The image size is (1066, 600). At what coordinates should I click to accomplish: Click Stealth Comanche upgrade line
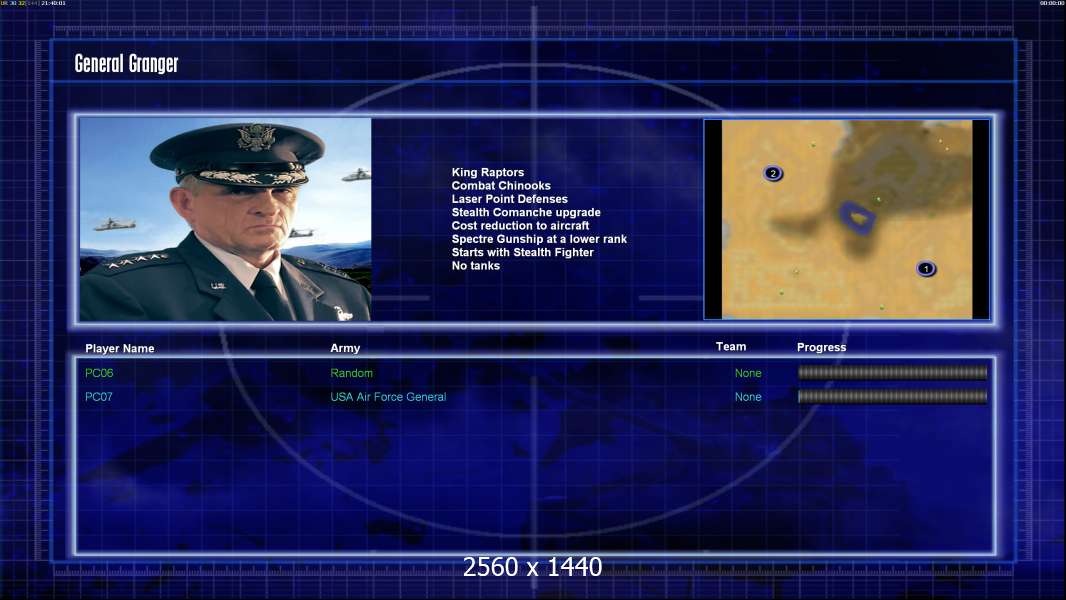[526, 212]
